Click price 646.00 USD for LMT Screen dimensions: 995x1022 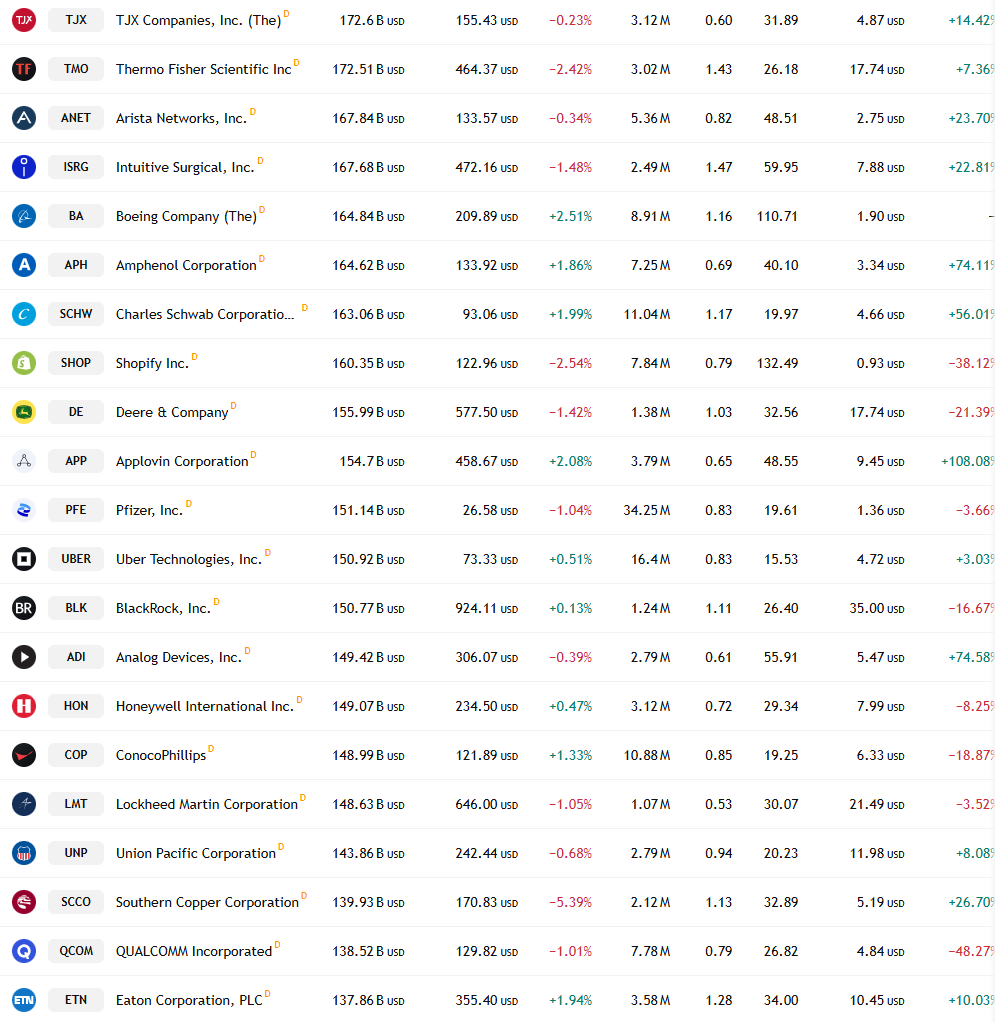click(x=487, y=804)
